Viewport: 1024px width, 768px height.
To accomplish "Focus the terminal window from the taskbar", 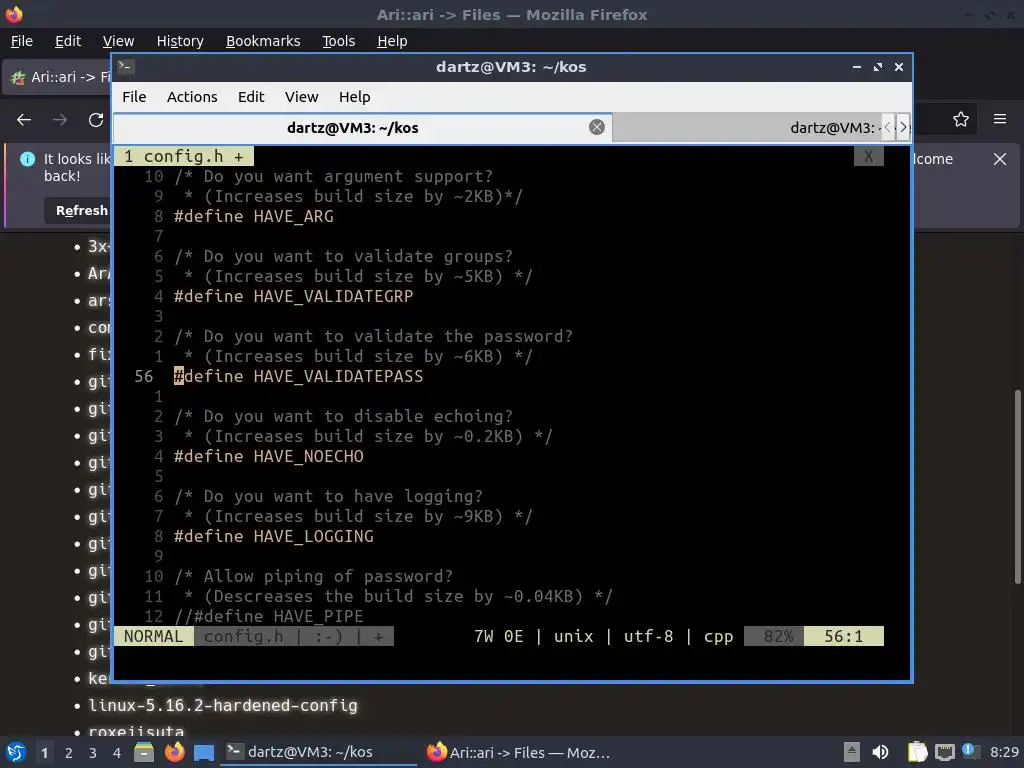I will [x=319, y=752].
